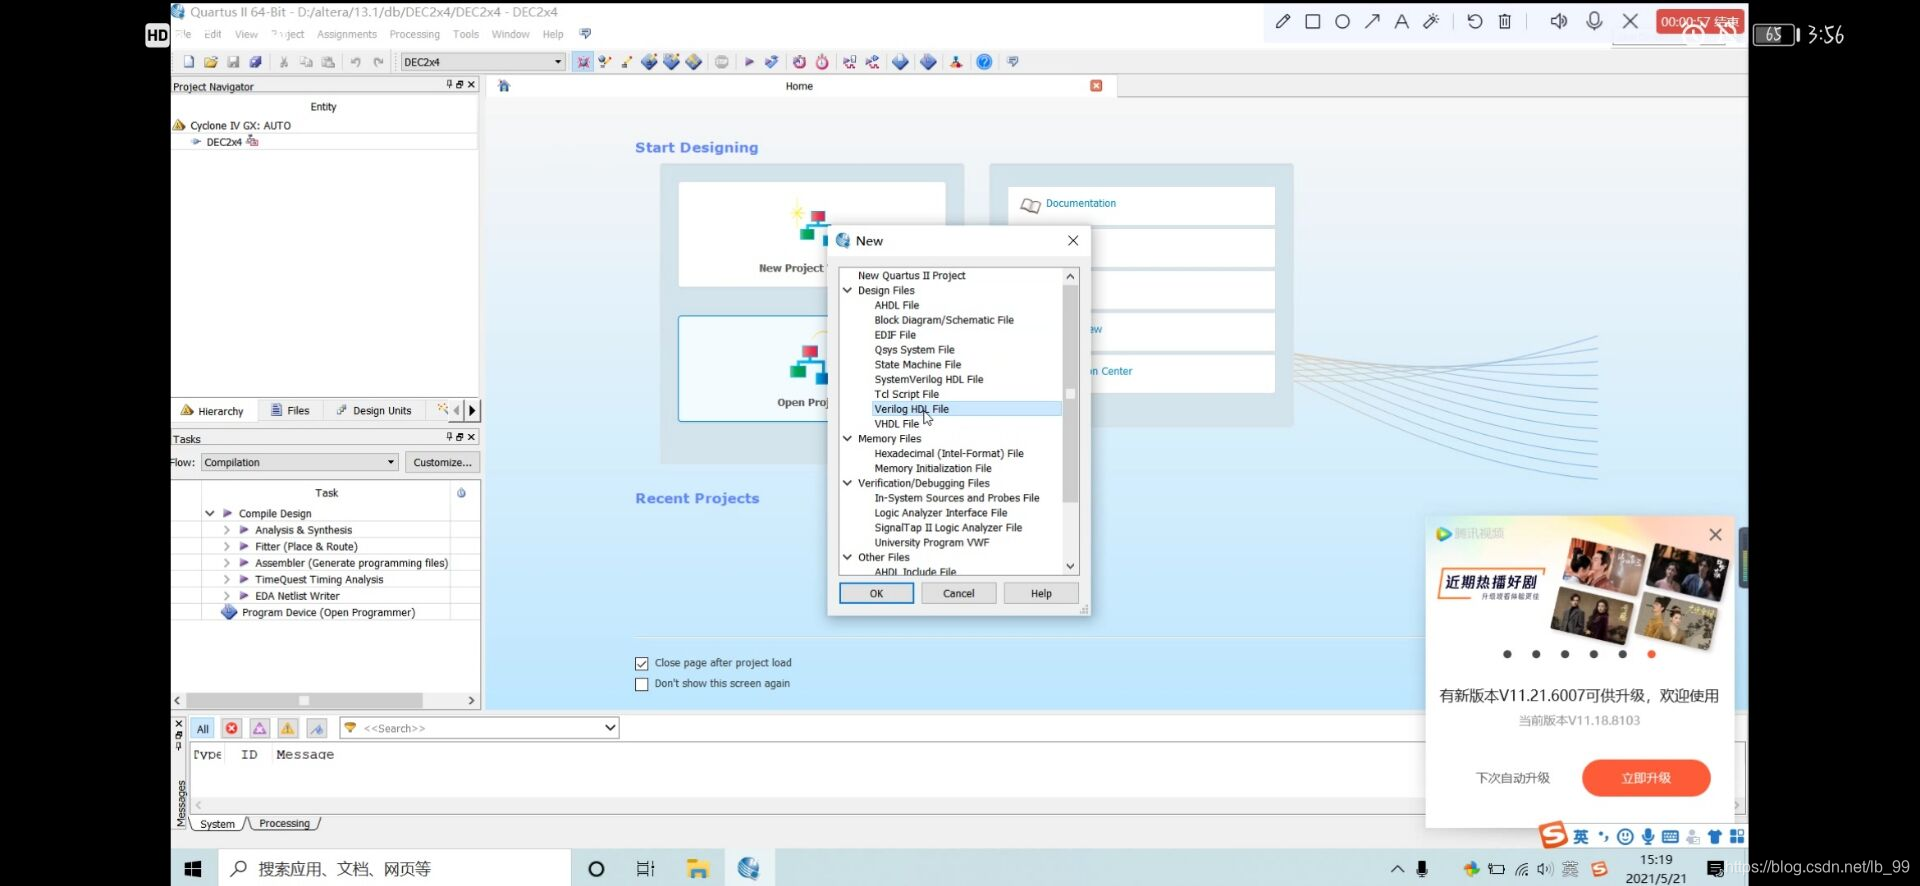
Task: Close the Home tab with red X
Action: [1096, 86]
